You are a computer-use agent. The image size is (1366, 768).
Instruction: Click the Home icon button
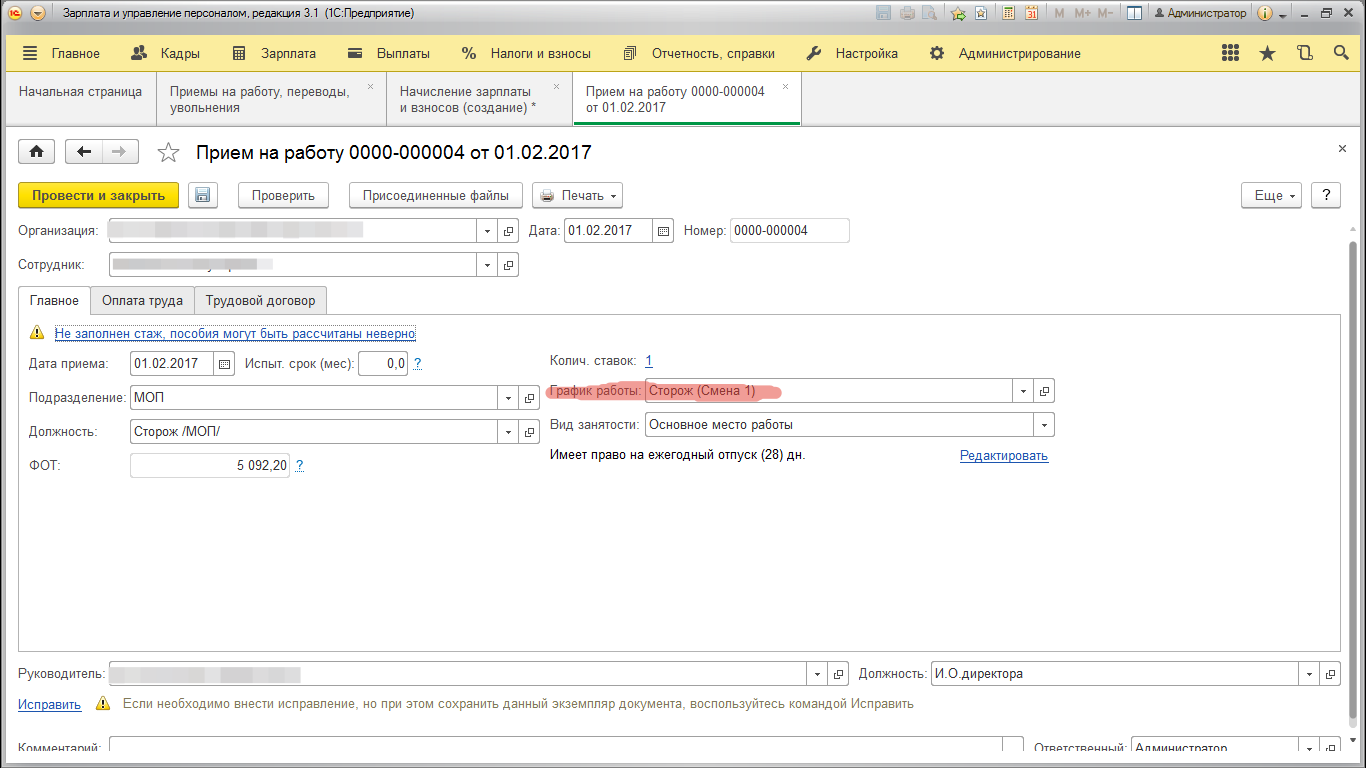coord(37,151)
